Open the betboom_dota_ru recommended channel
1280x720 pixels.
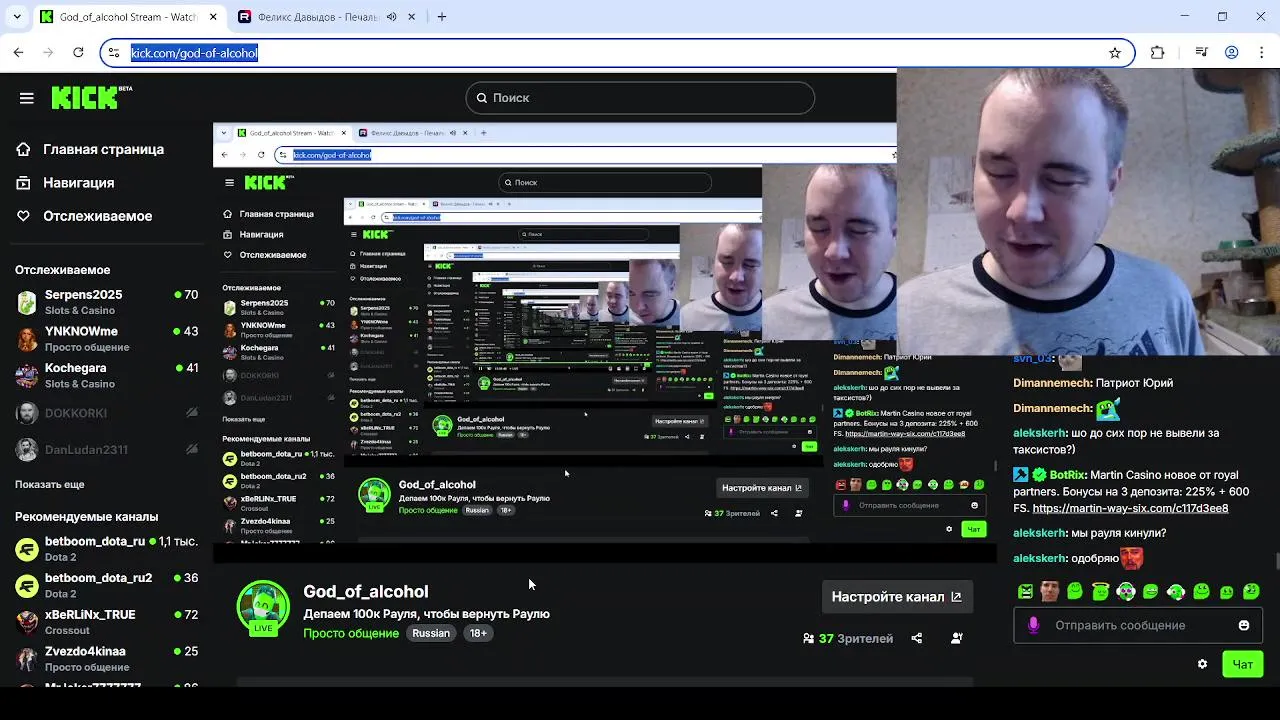click(x=106, y=549)
